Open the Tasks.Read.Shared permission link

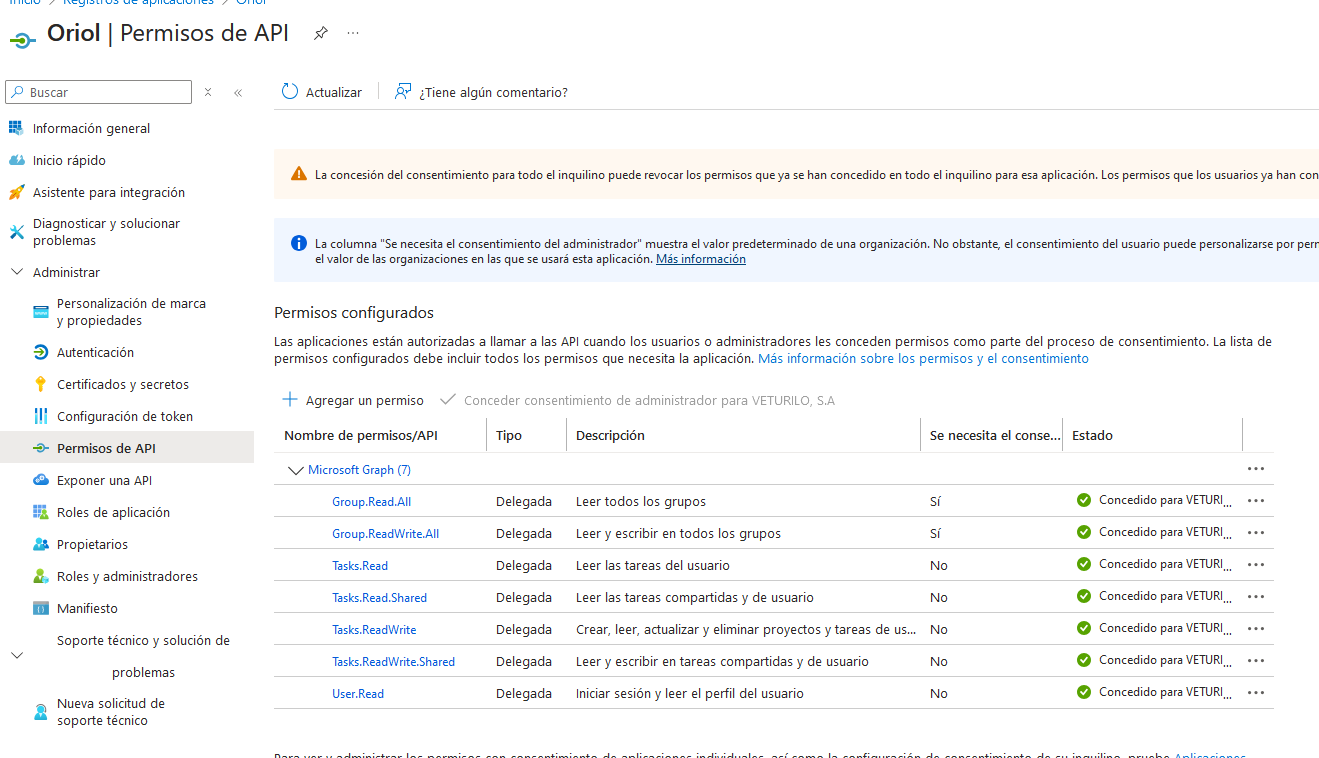(x=379, y=598)
